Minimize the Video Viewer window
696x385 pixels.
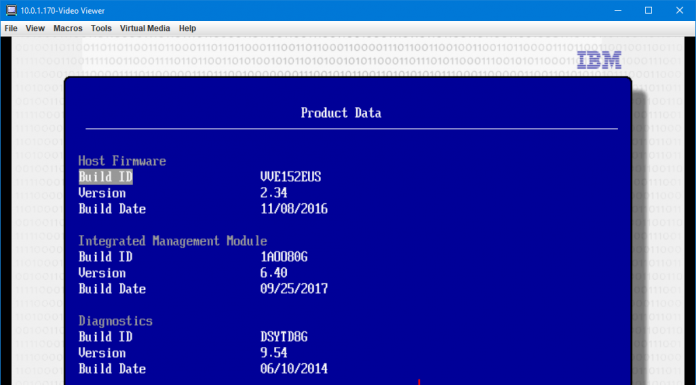[x=618, y=10]
